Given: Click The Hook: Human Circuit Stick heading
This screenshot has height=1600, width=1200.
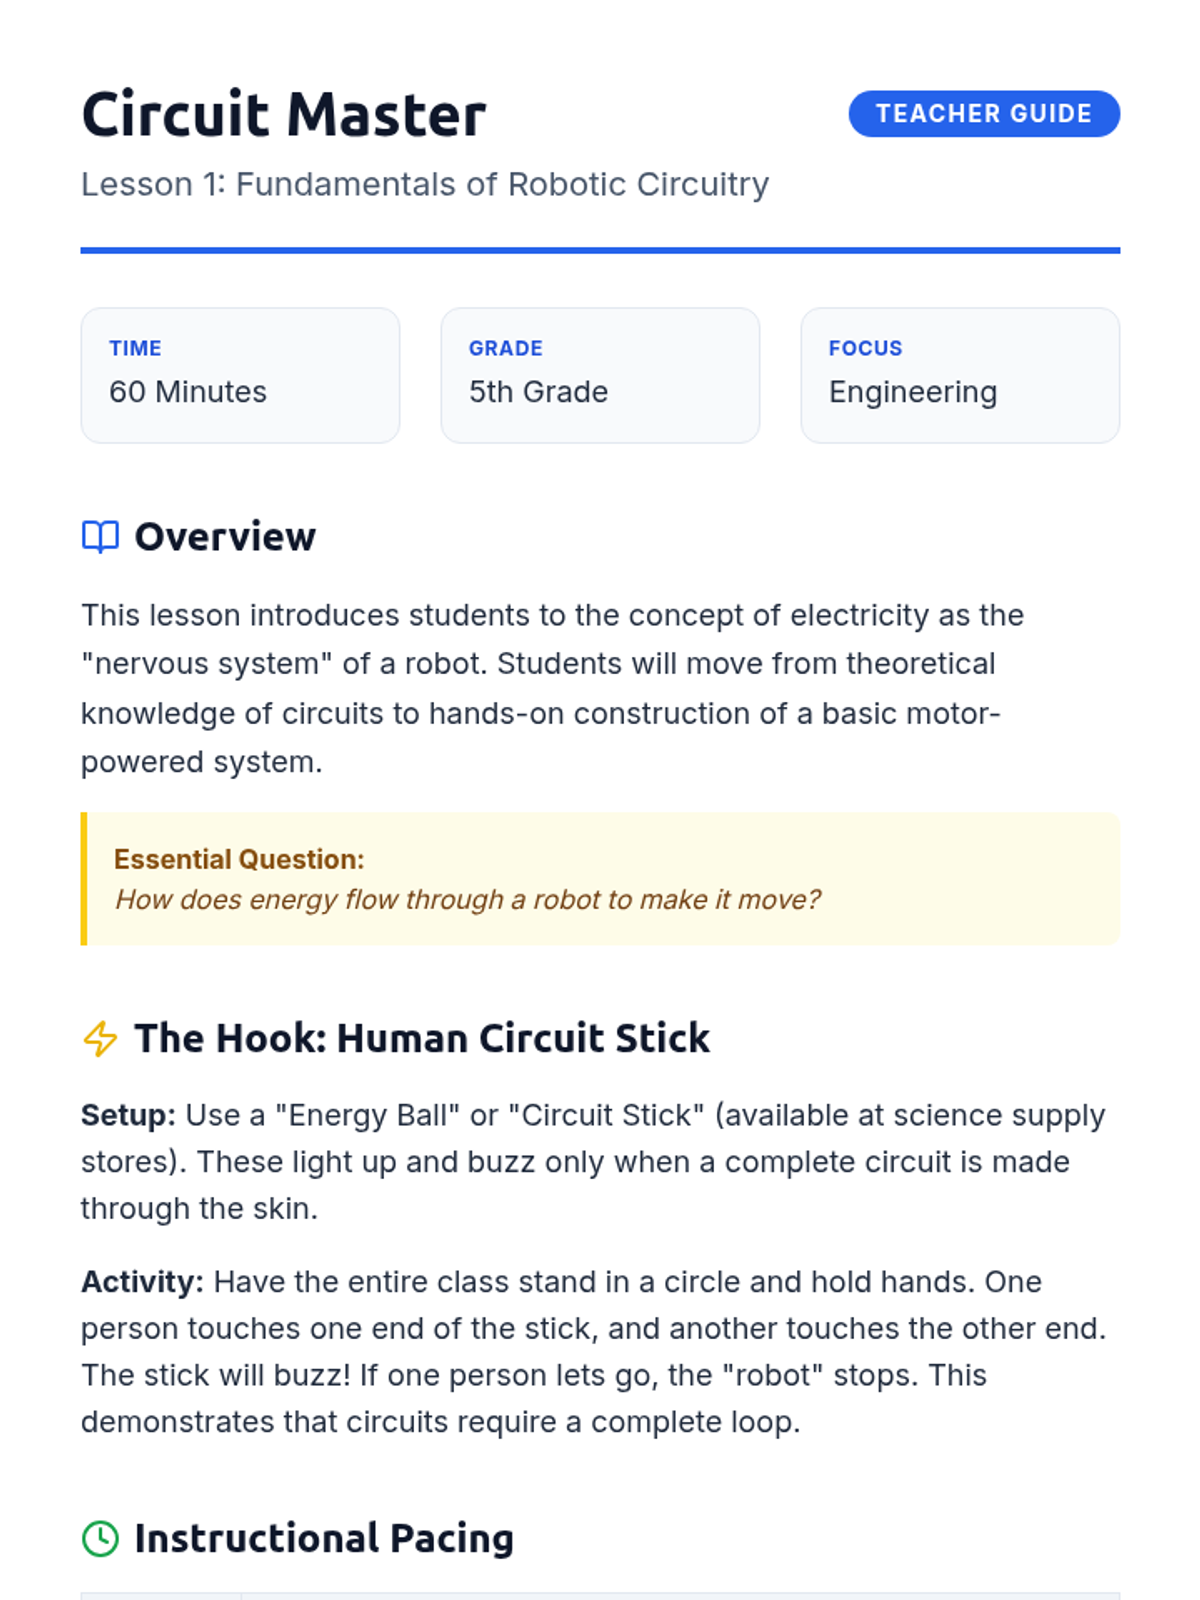Looking at the screenshot, I should [422, 1038].
